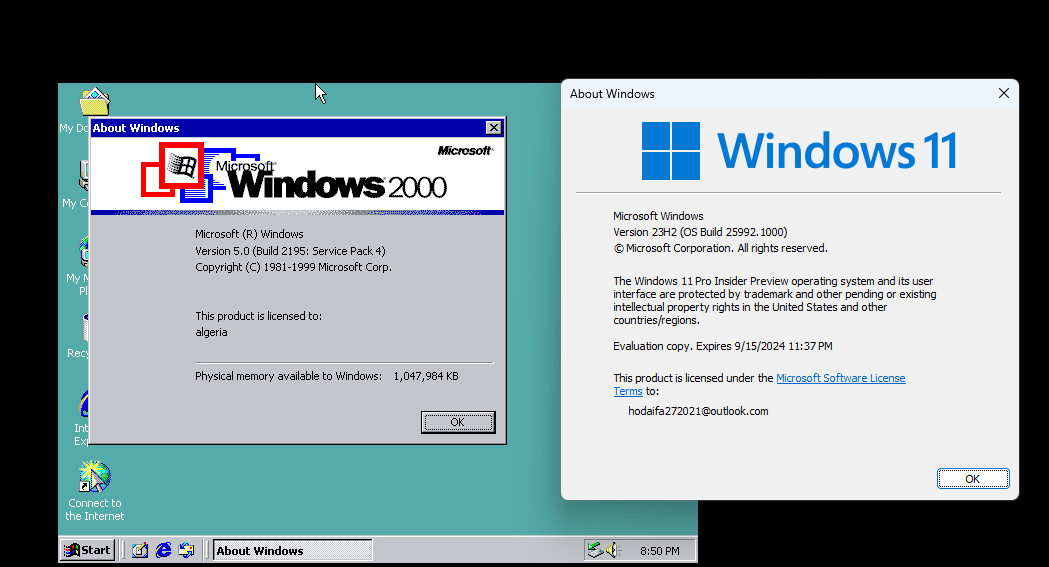Open the Windows 2000 Start menu

tap(87, 550)
